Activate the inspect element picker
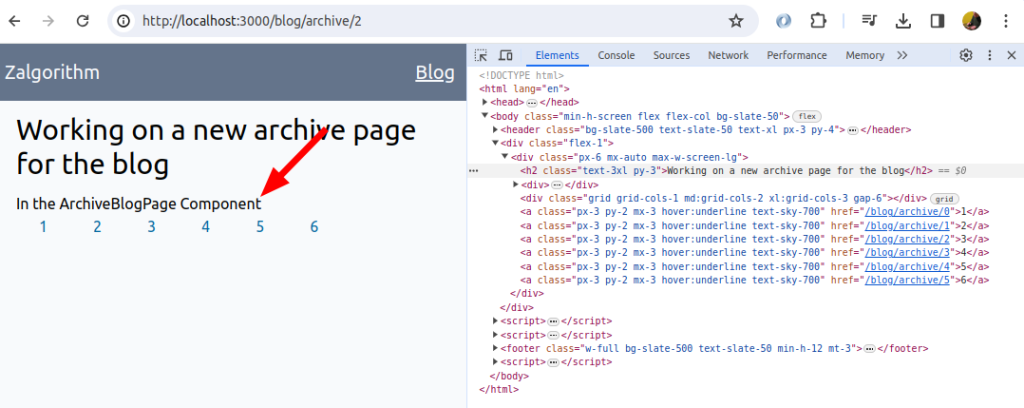Viewport: 1024px width, 408px height. [481, 55]
